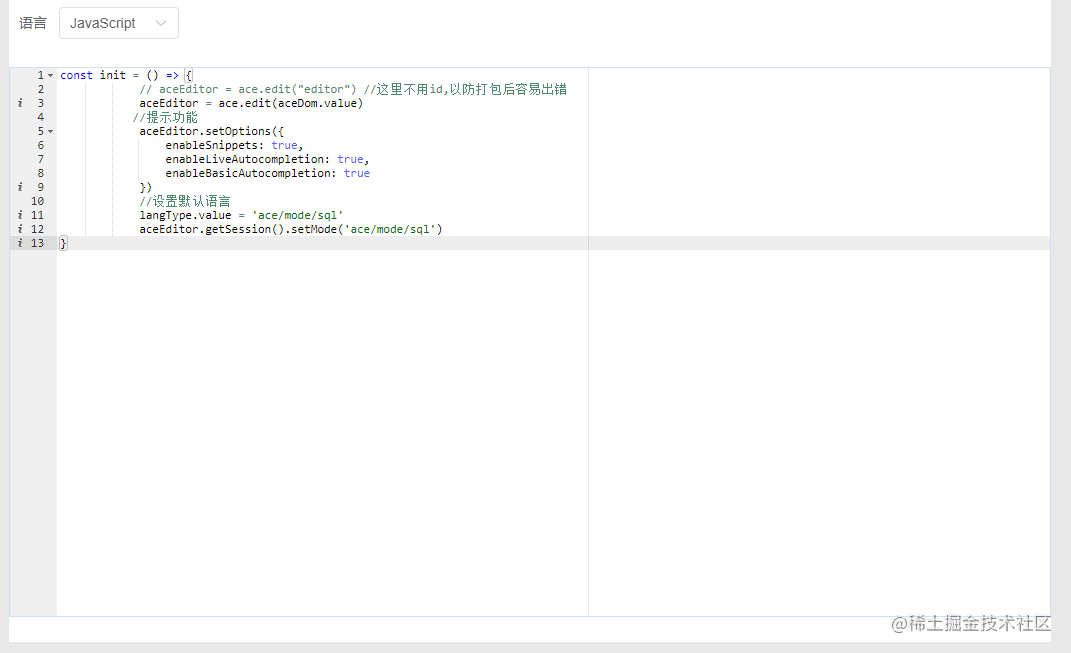Image resolution: width=1071 pixels, height=653 pixels.
Task: Click the info annotation beside line 11
Action: (19, 214)
